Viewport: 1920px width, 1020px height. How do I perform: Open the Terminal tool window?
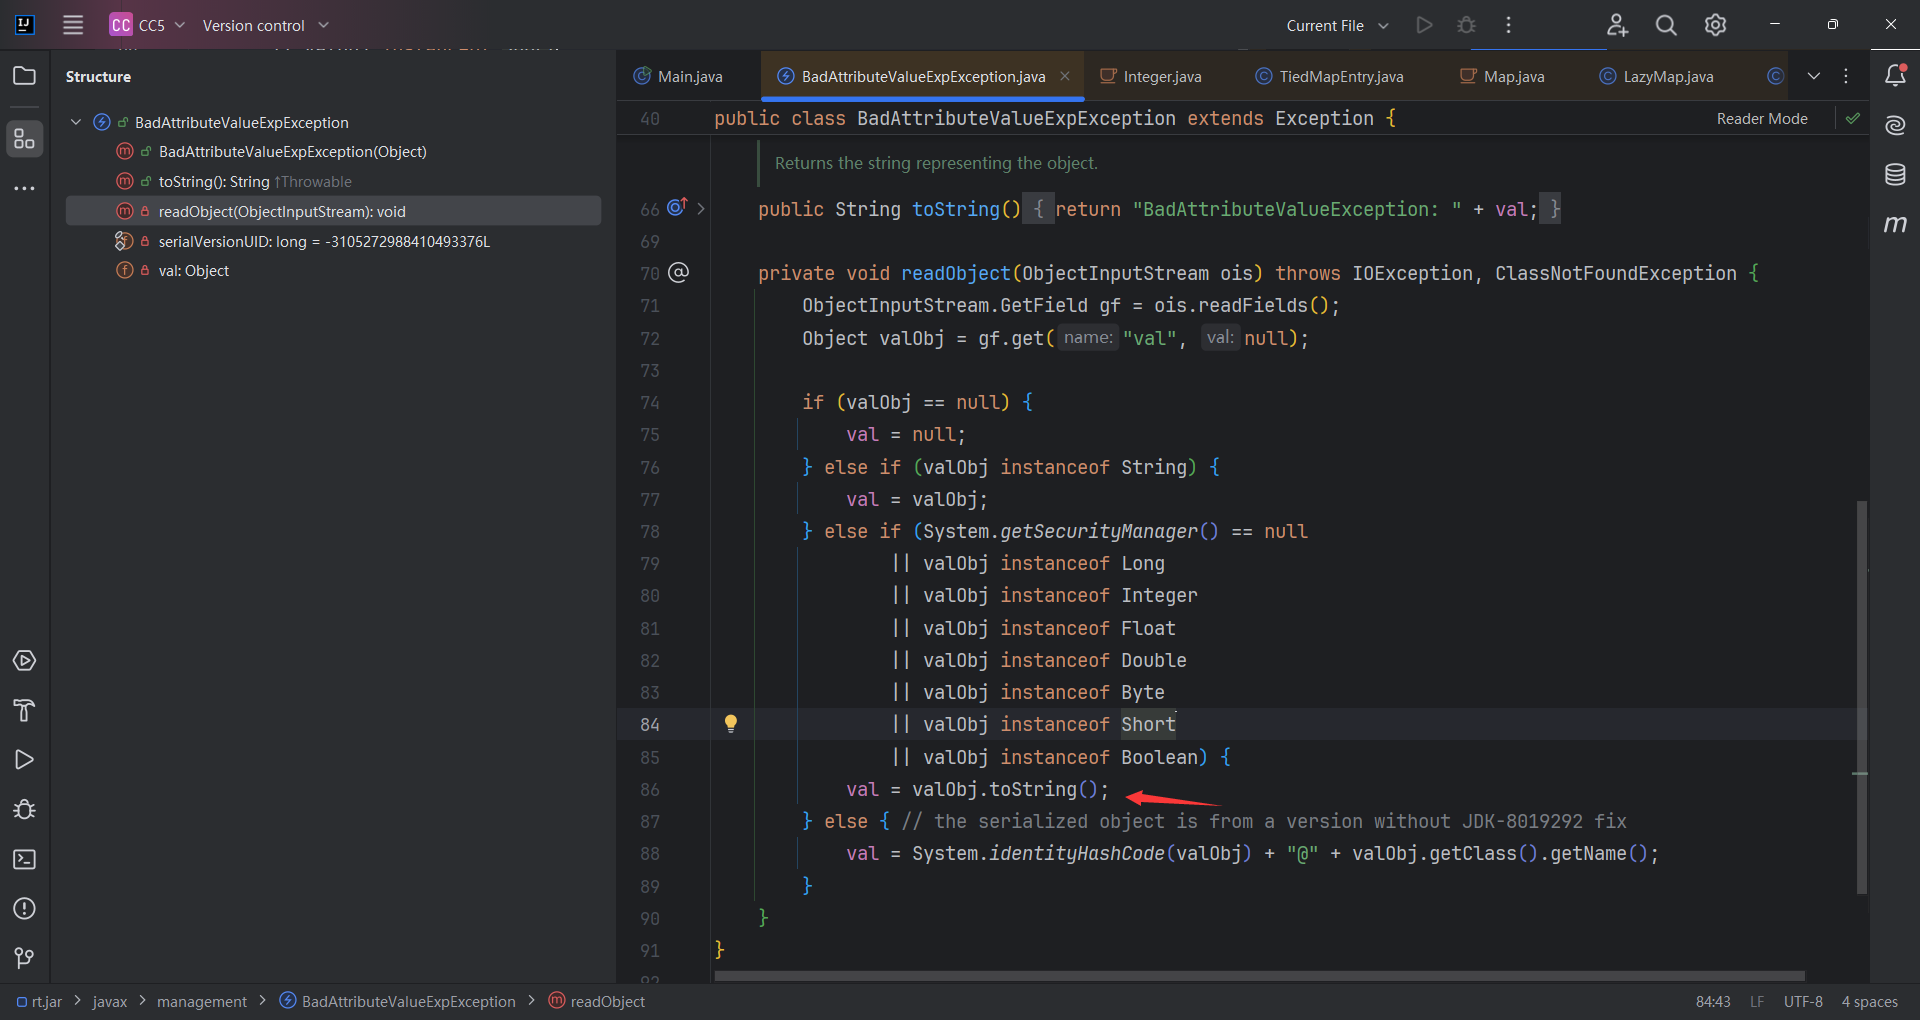point(24,859)
